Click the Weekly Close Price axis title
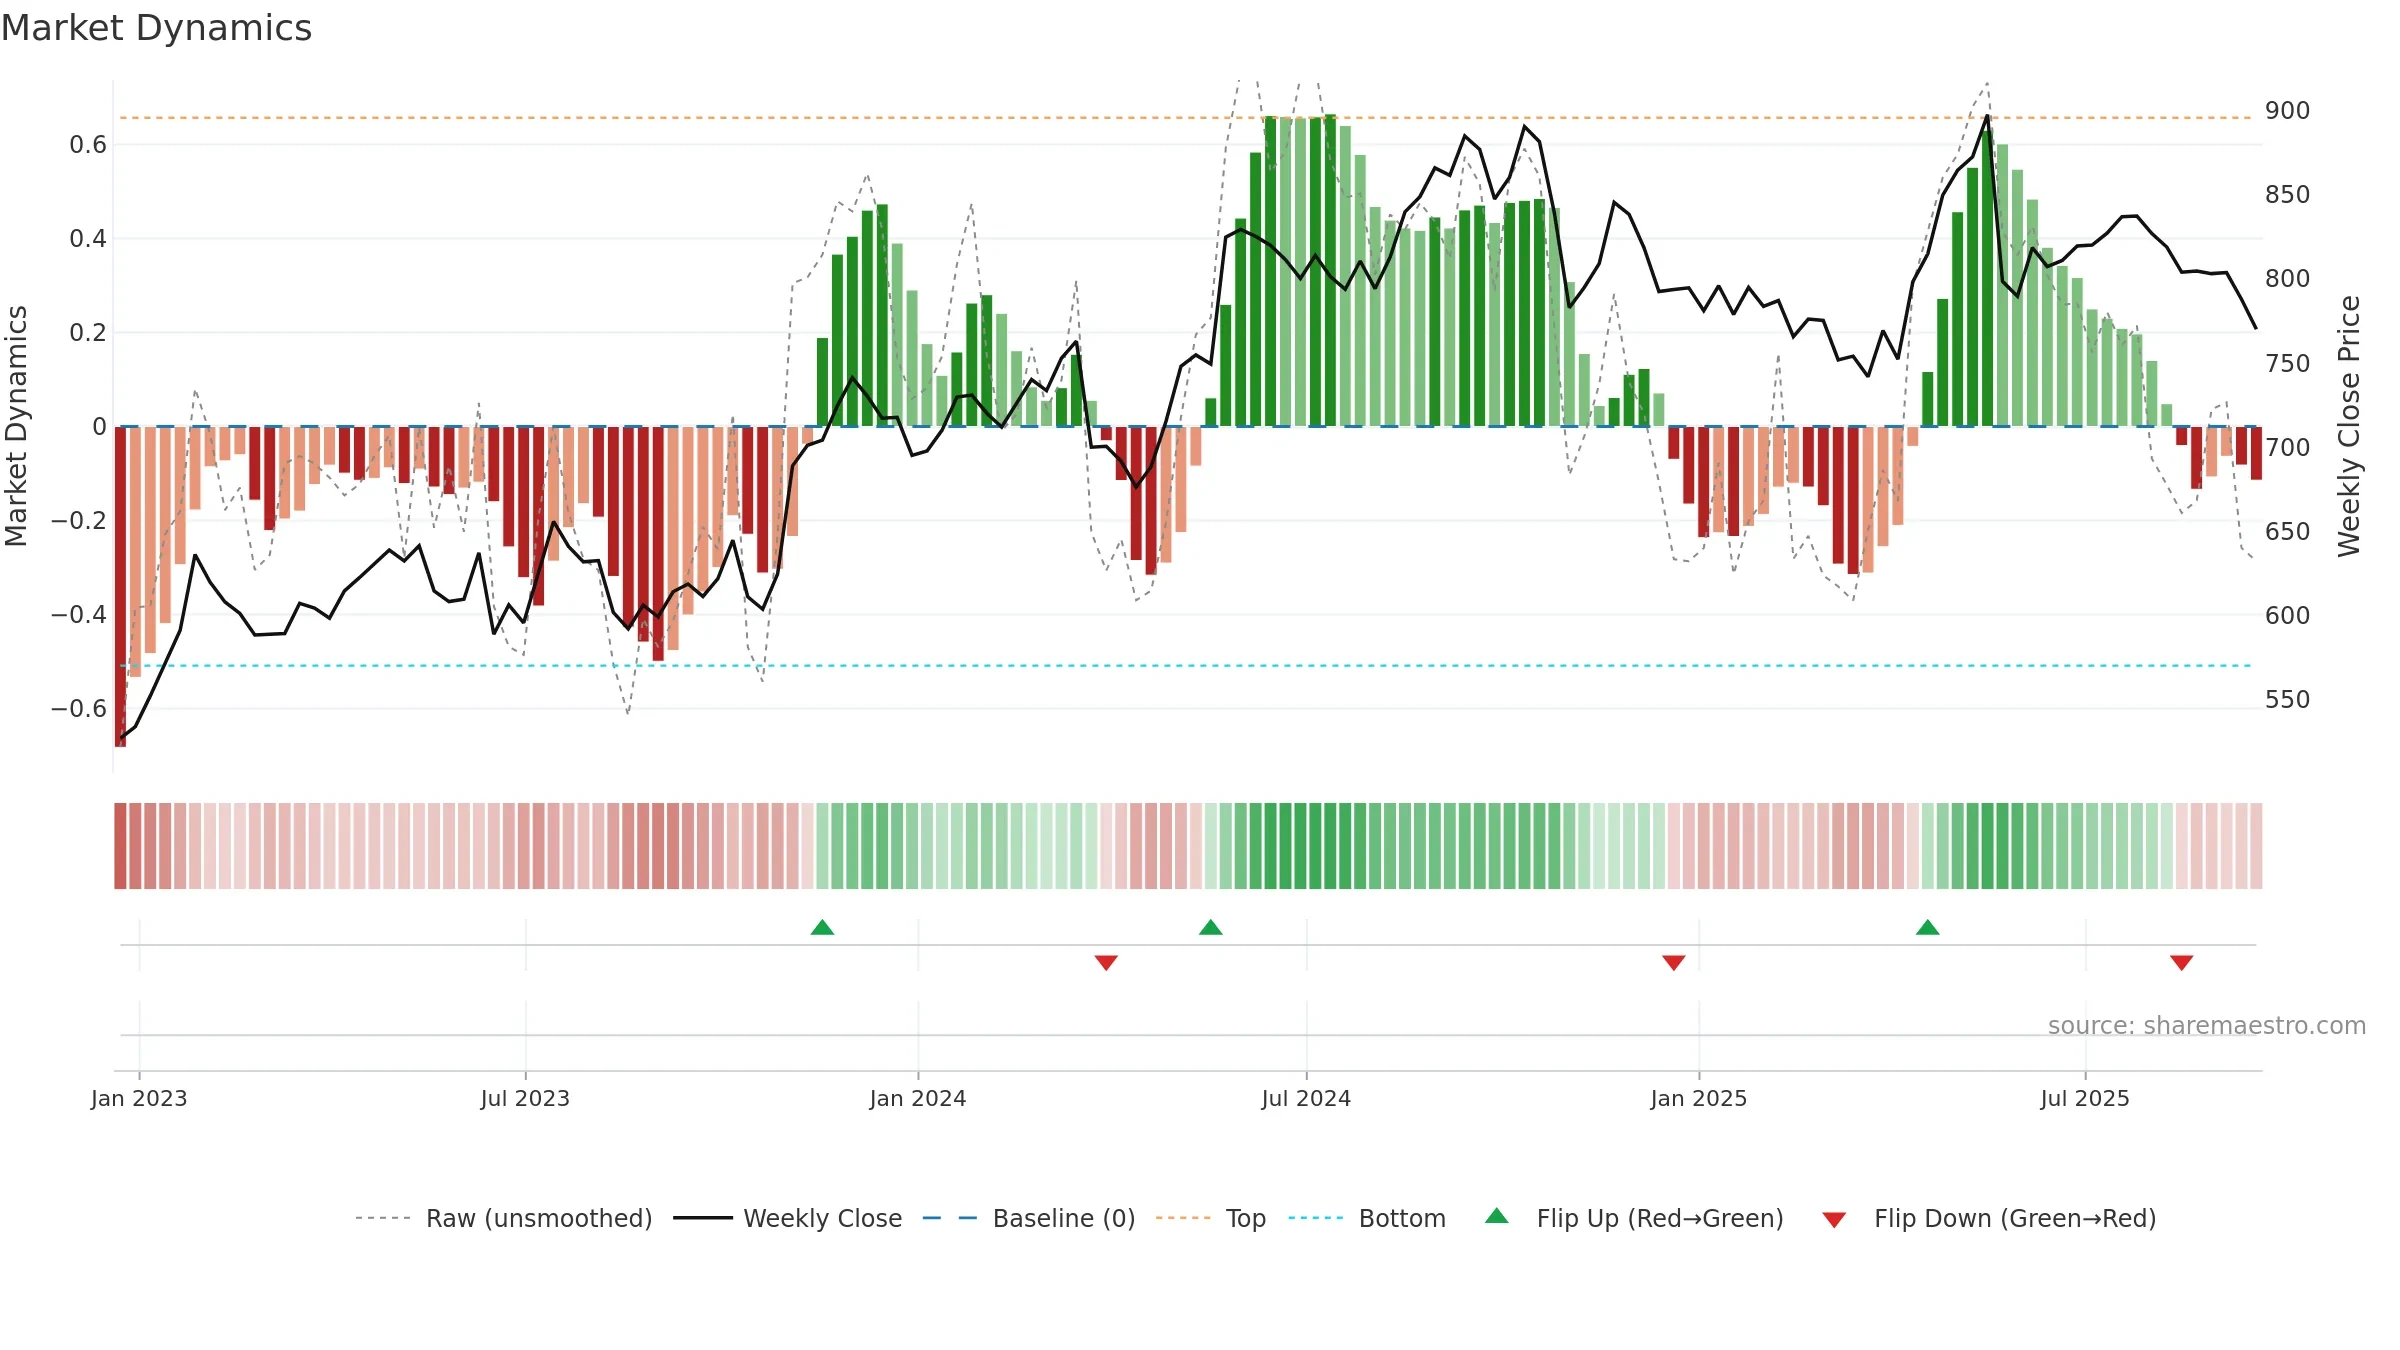2400x1350 pixels. [x=2349, y=426]
